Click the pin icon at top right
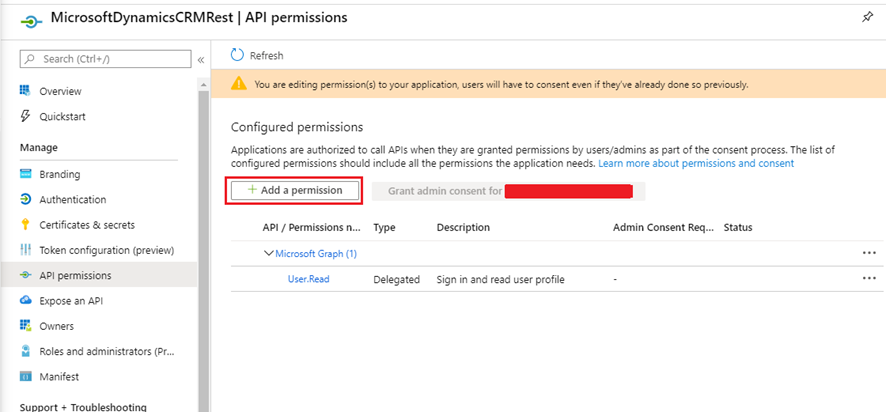This screenshot has height=412, width=886. point(865,17)
